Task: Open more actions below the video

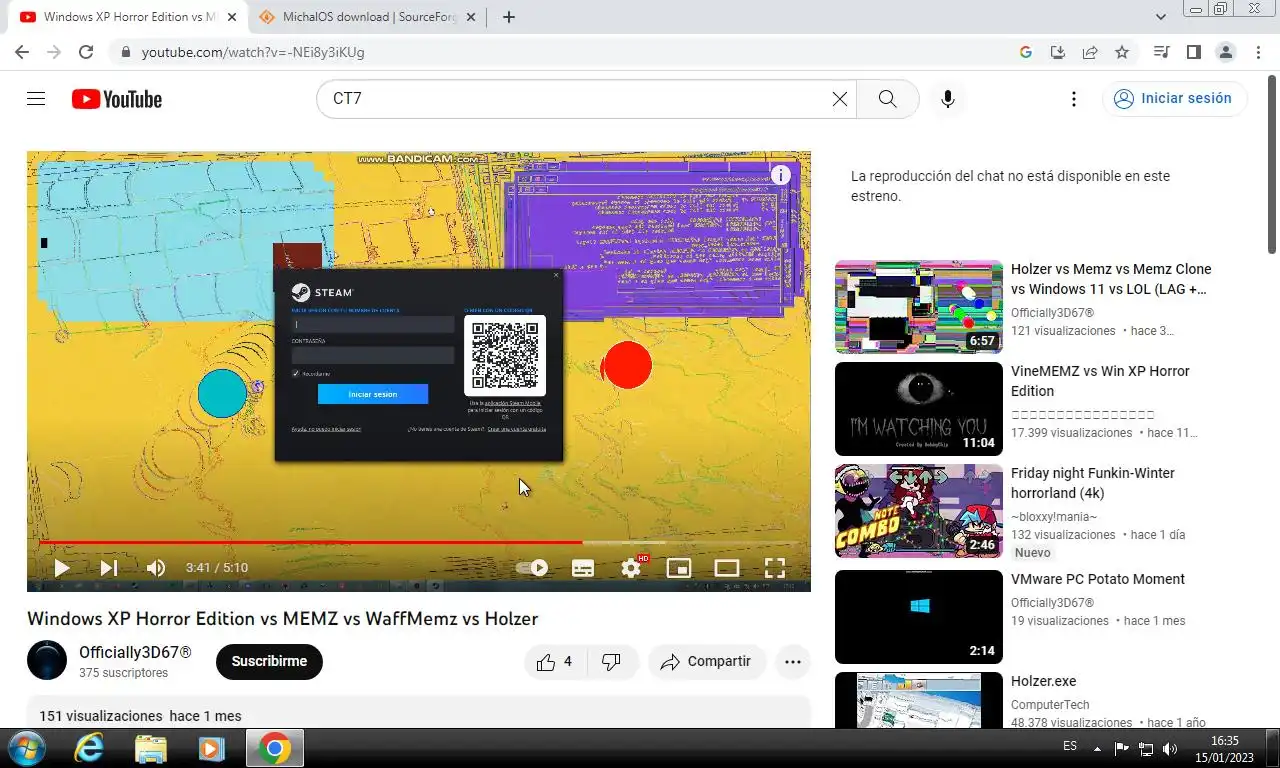Action: (x=793, y=662)
